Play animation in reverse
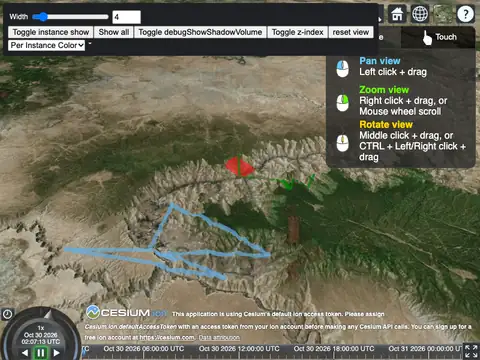This screenshot has height=360, width=480. pos(25,353)
